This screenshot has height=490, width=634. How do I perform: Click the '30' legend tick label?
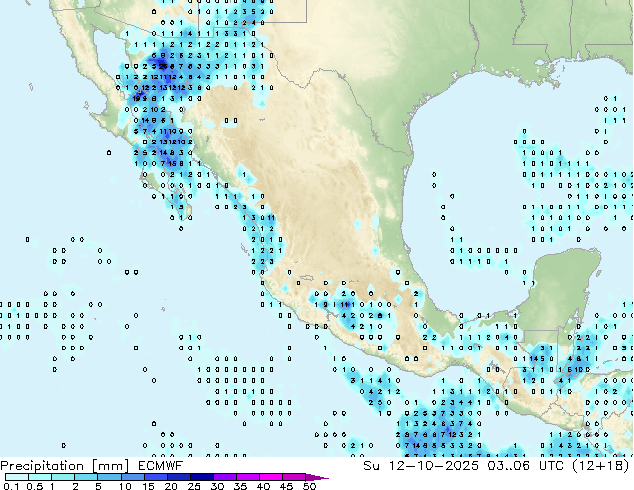coord(217,486)
